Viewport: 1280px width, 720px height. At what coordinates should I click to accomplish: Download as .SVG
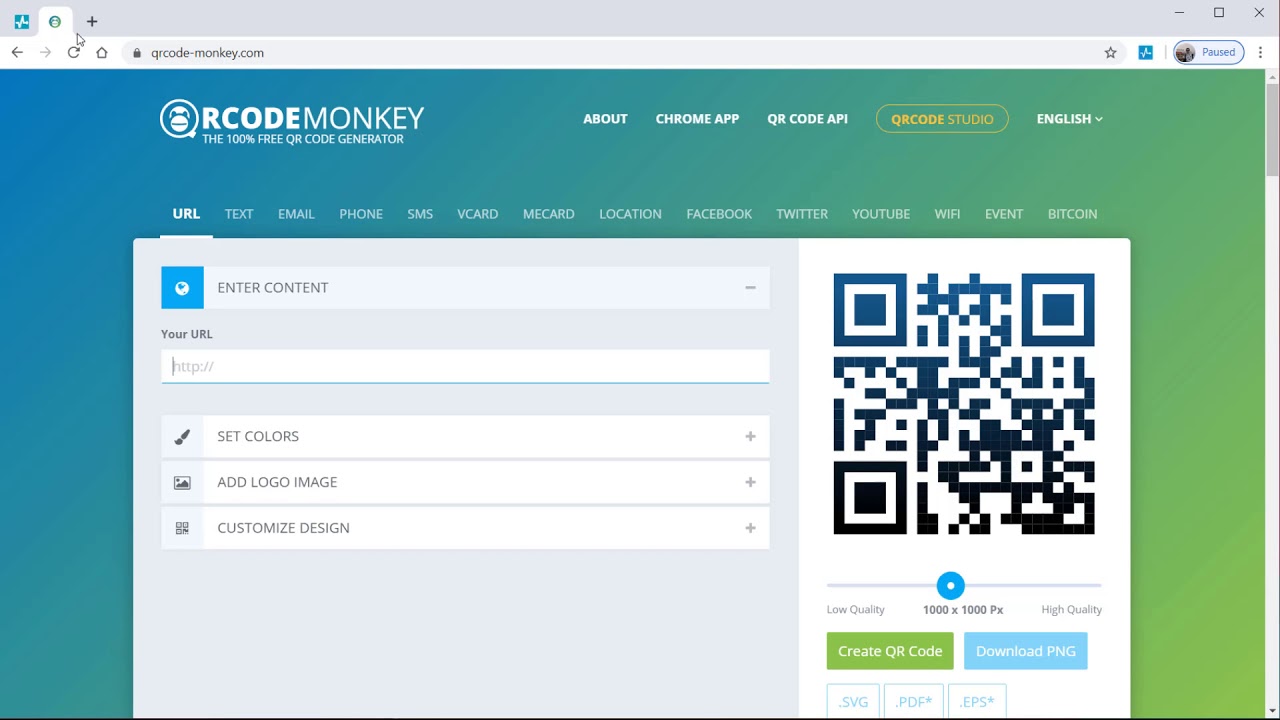(x=853, y=701)
